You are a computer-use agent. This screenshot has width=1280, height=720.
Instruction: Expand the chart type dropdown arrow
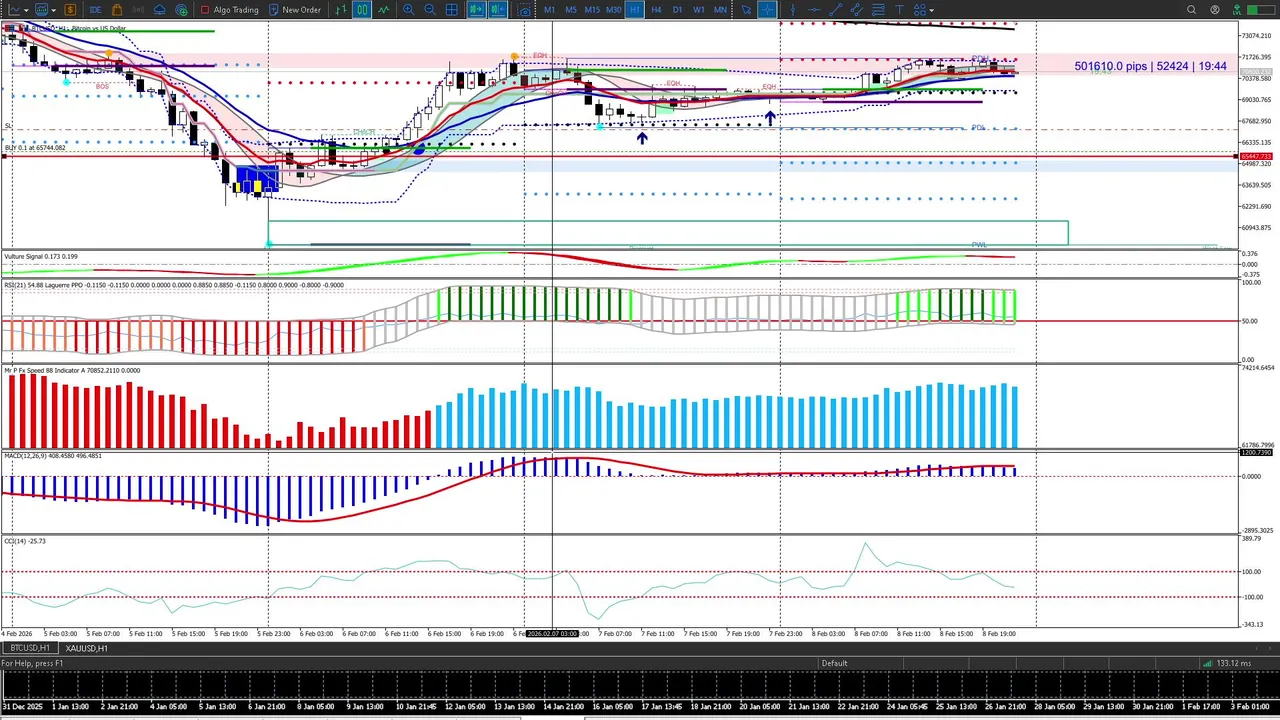click(26, 10)
